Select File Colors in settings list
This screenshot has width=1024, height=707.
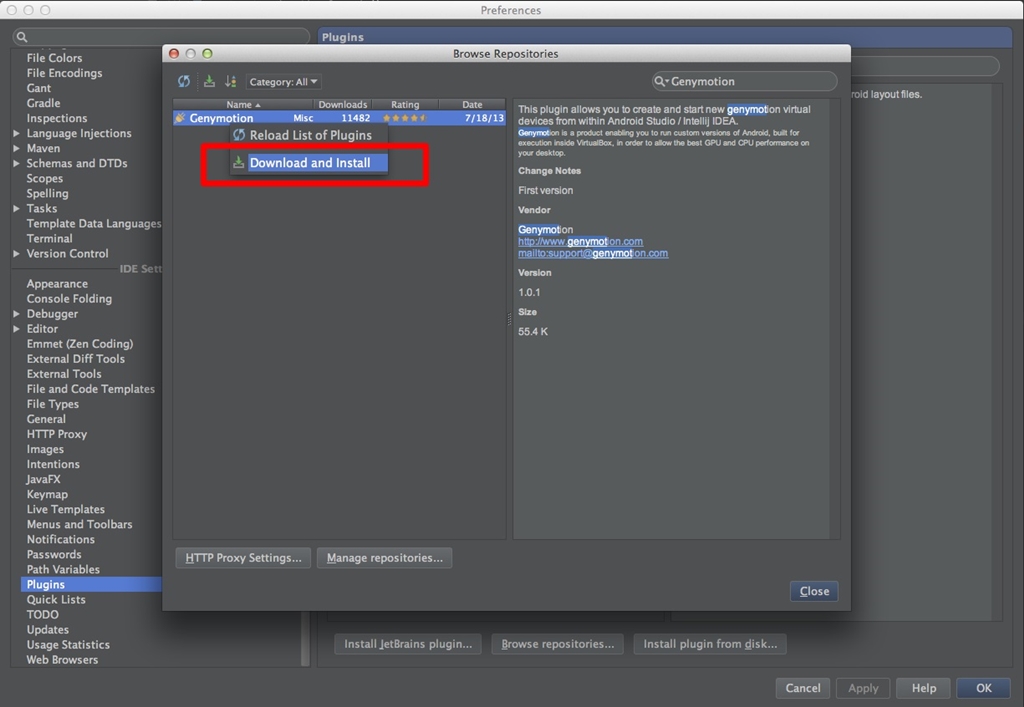pyautogui.click(x=54, y=58)
